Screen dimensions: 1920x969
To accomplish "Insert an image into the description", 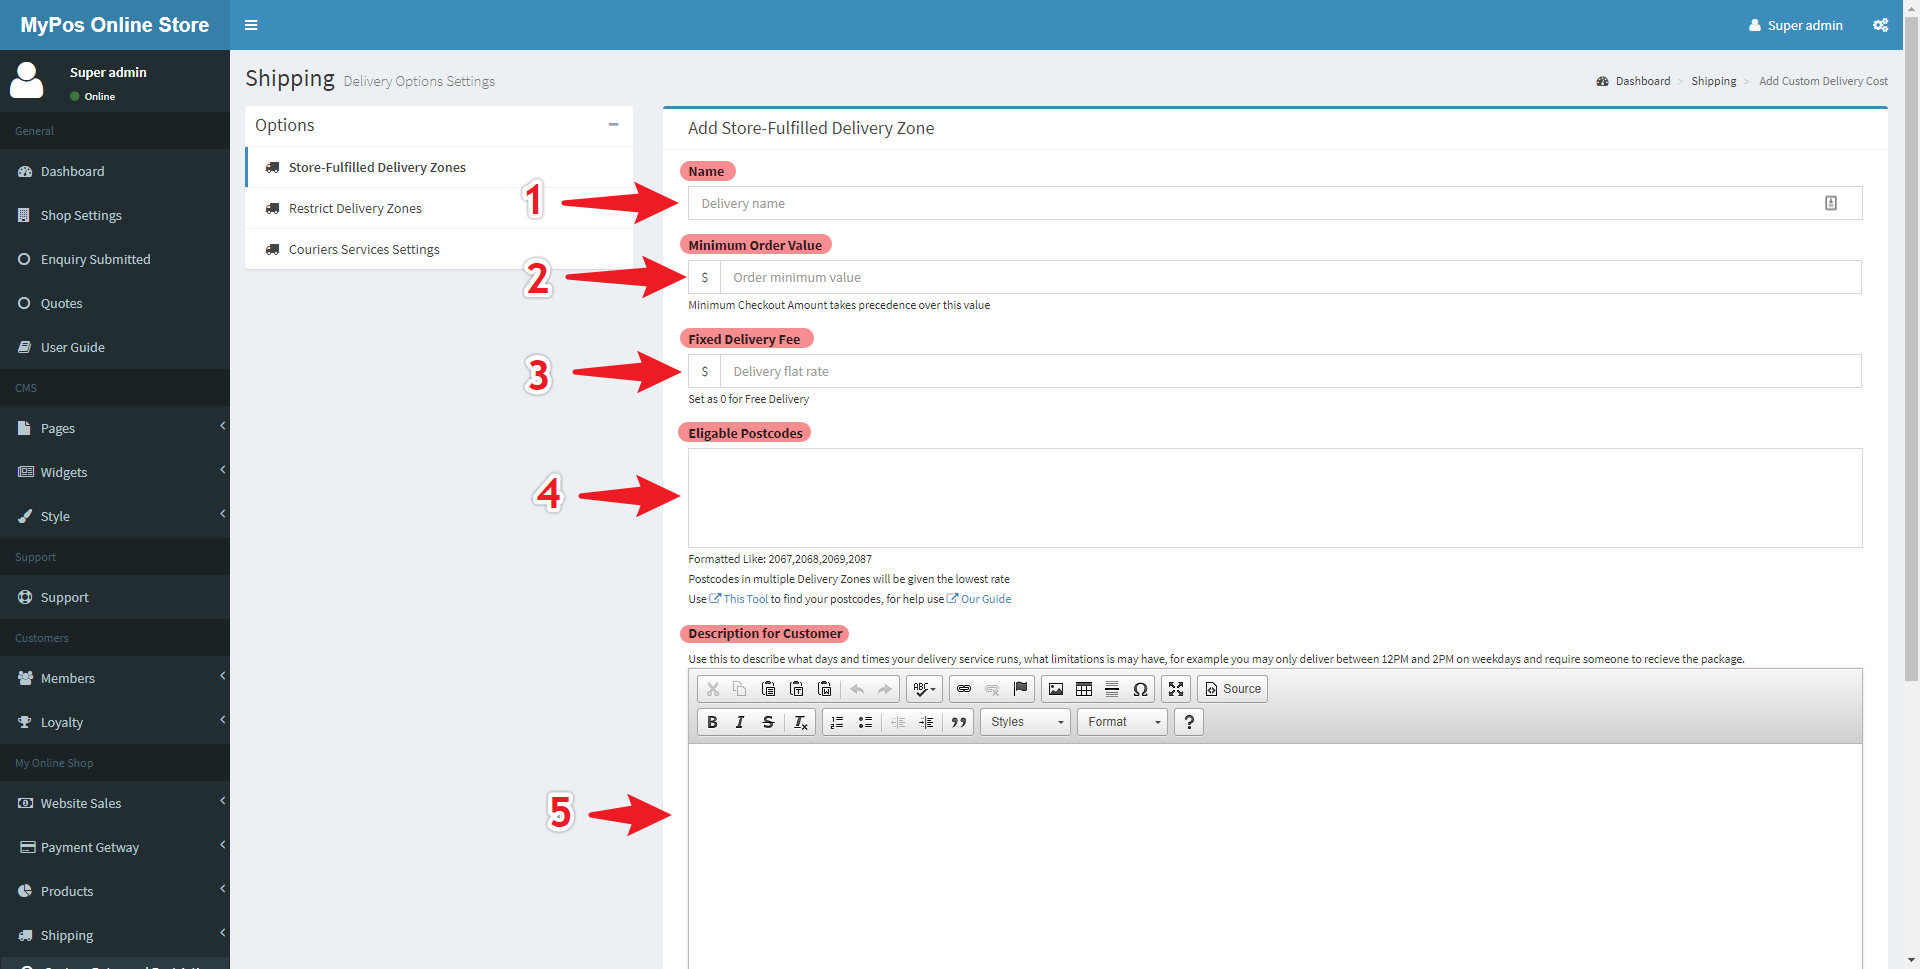I will pos(1056,689).
